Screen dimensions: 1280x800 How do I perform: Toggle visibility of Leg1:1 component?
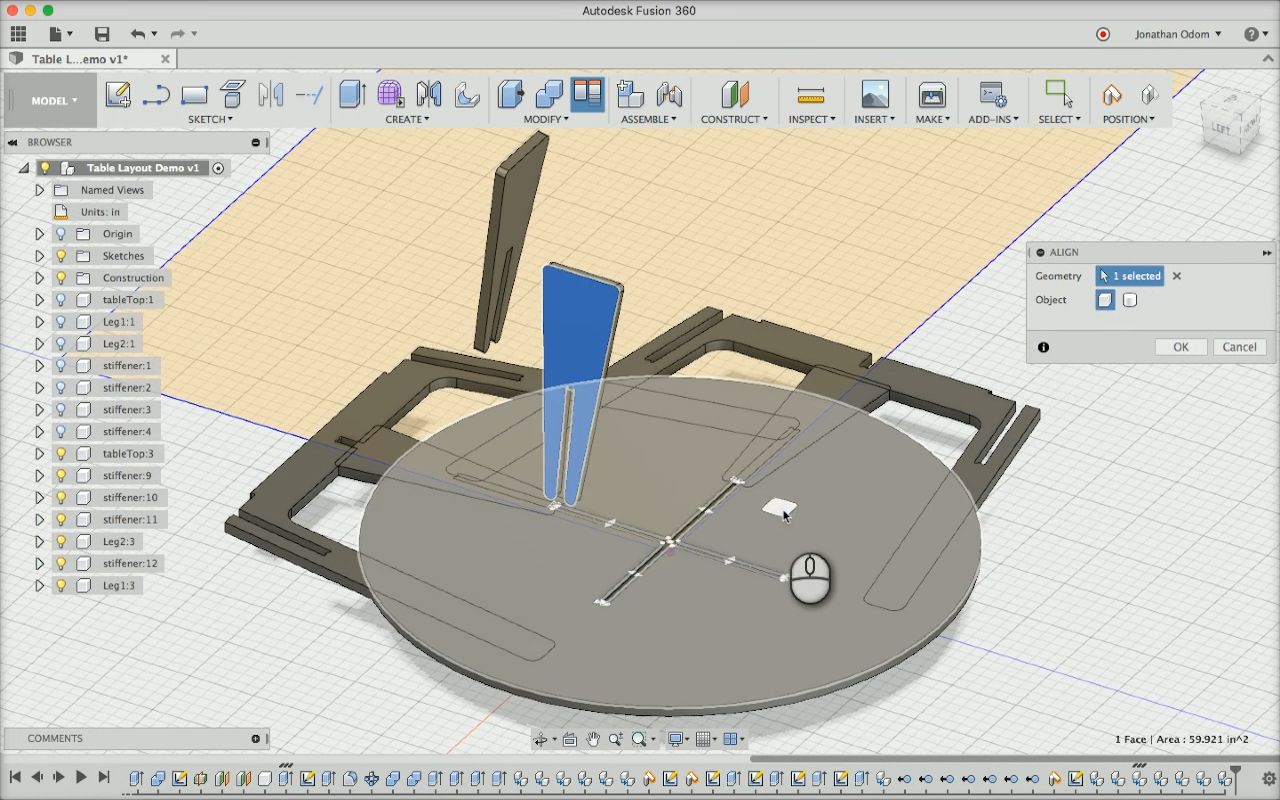[x=60, y=321]
